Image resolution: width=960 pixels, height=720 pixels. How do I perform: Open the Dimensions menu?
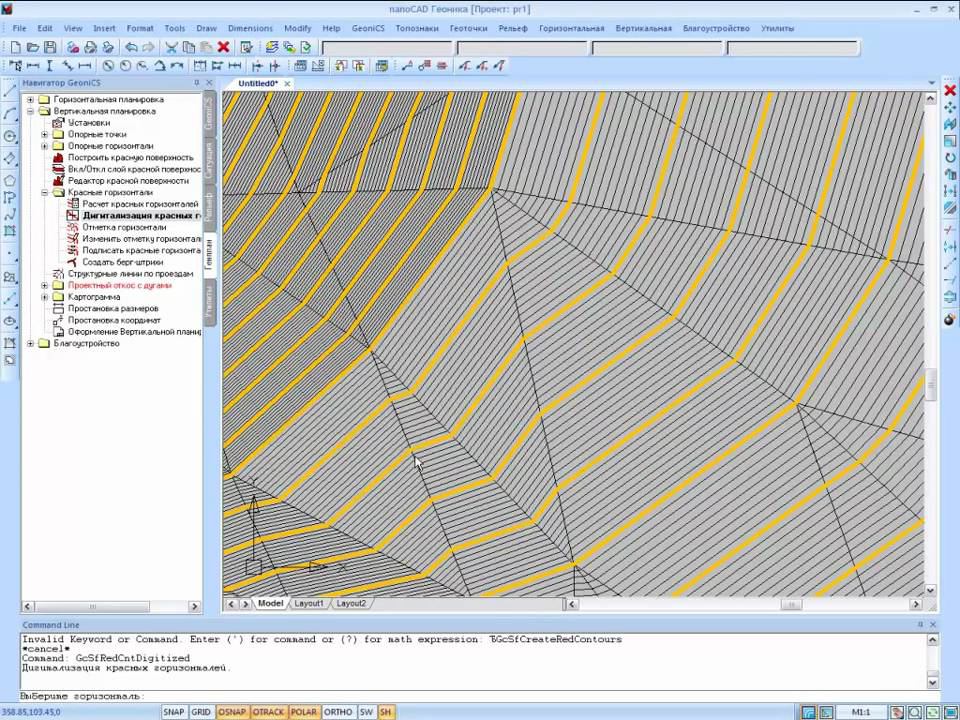pyautogui.click(x=250, y=28)
